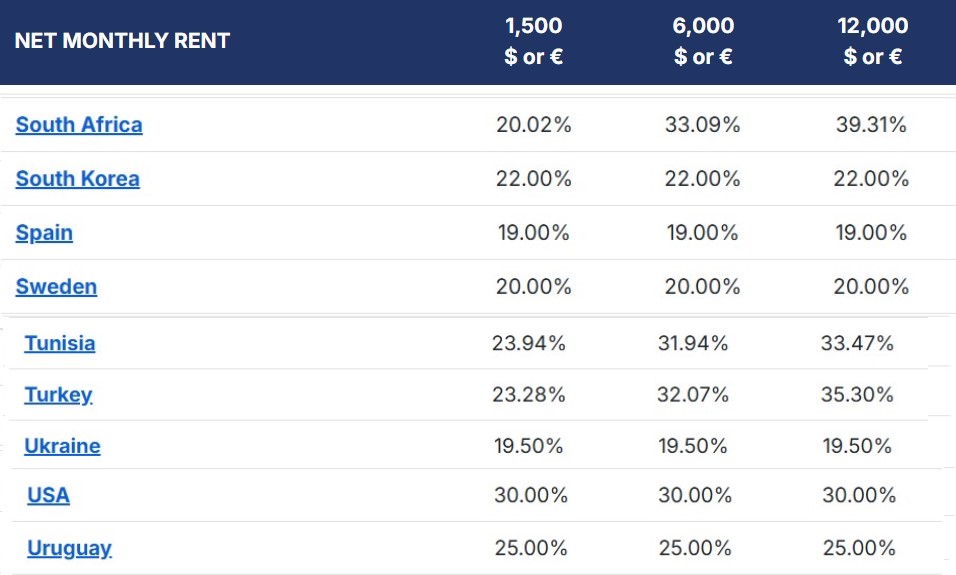Select the 1,500 $ or € column header
This screenshot has height=575, width=956.
(533, 41)
